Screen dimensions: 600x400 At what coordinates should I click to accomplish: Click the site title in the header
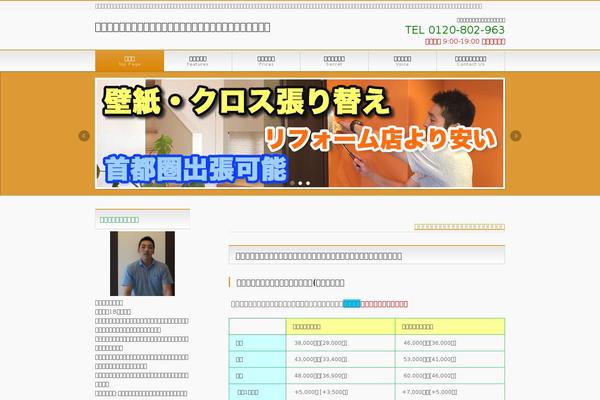pyautogui.click(x=183, y=27)
